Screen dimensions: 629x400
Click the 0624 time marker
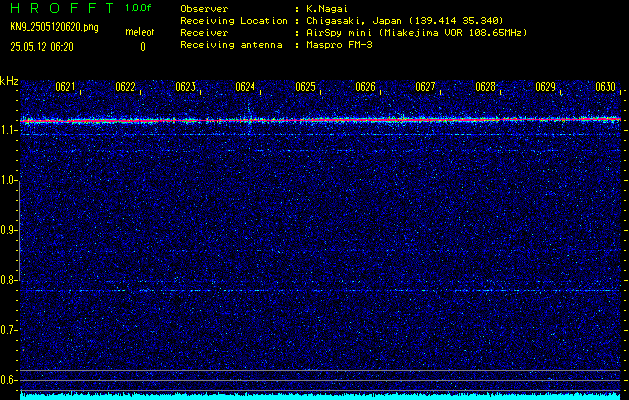point(246,87)
